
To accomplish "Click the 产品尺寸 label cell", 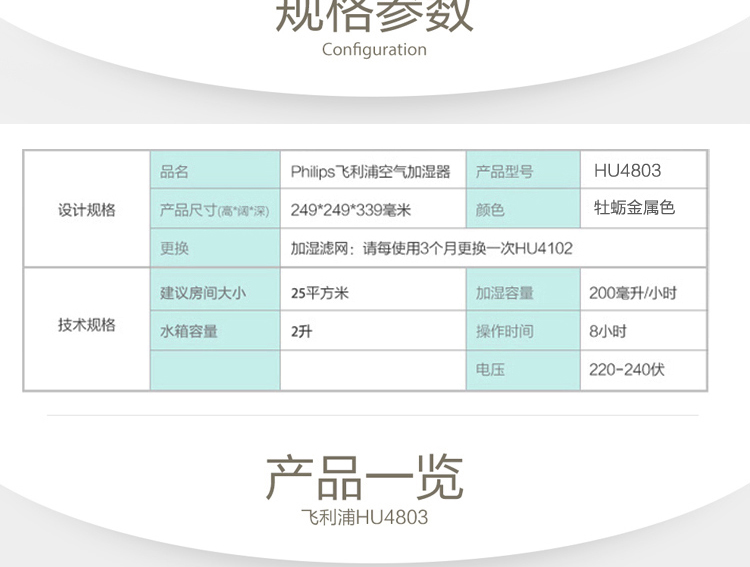I will pyautogui.click(x=215, y=209).
